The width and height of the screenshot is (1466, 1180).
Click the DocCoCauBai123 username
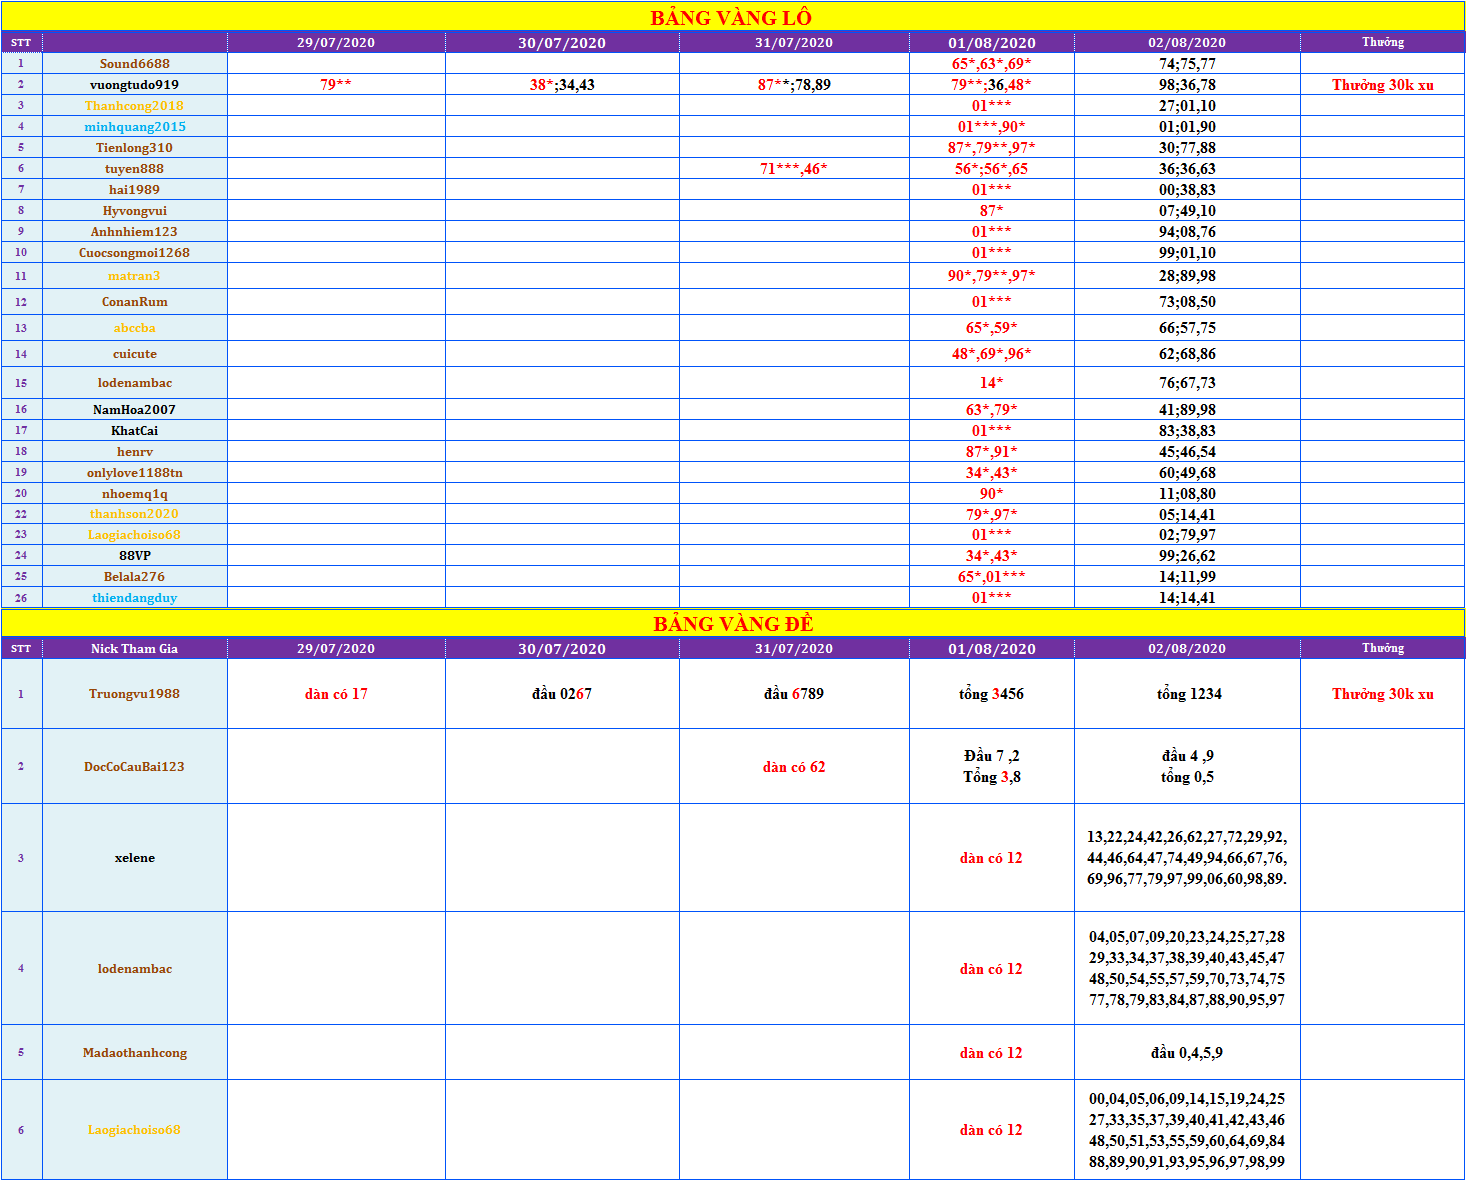tap(134, 767)
